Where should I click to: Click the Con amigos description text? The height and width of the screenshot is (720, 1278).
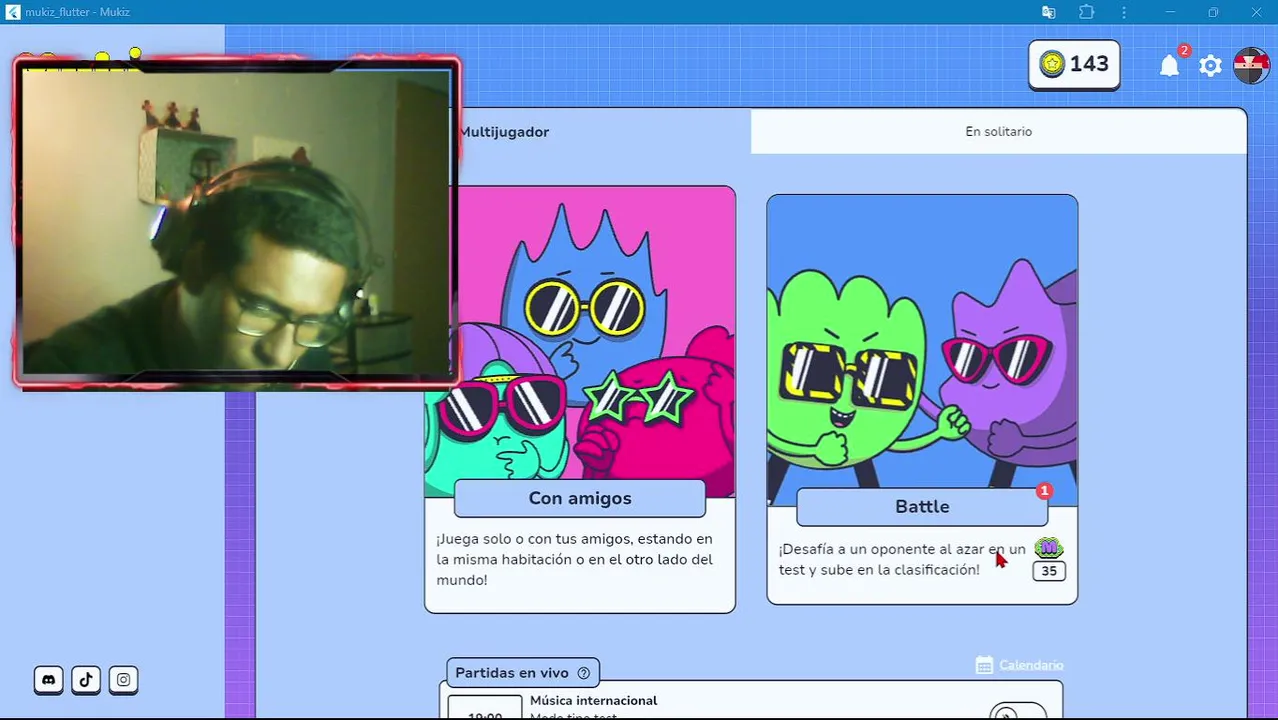tap(575, 559)
